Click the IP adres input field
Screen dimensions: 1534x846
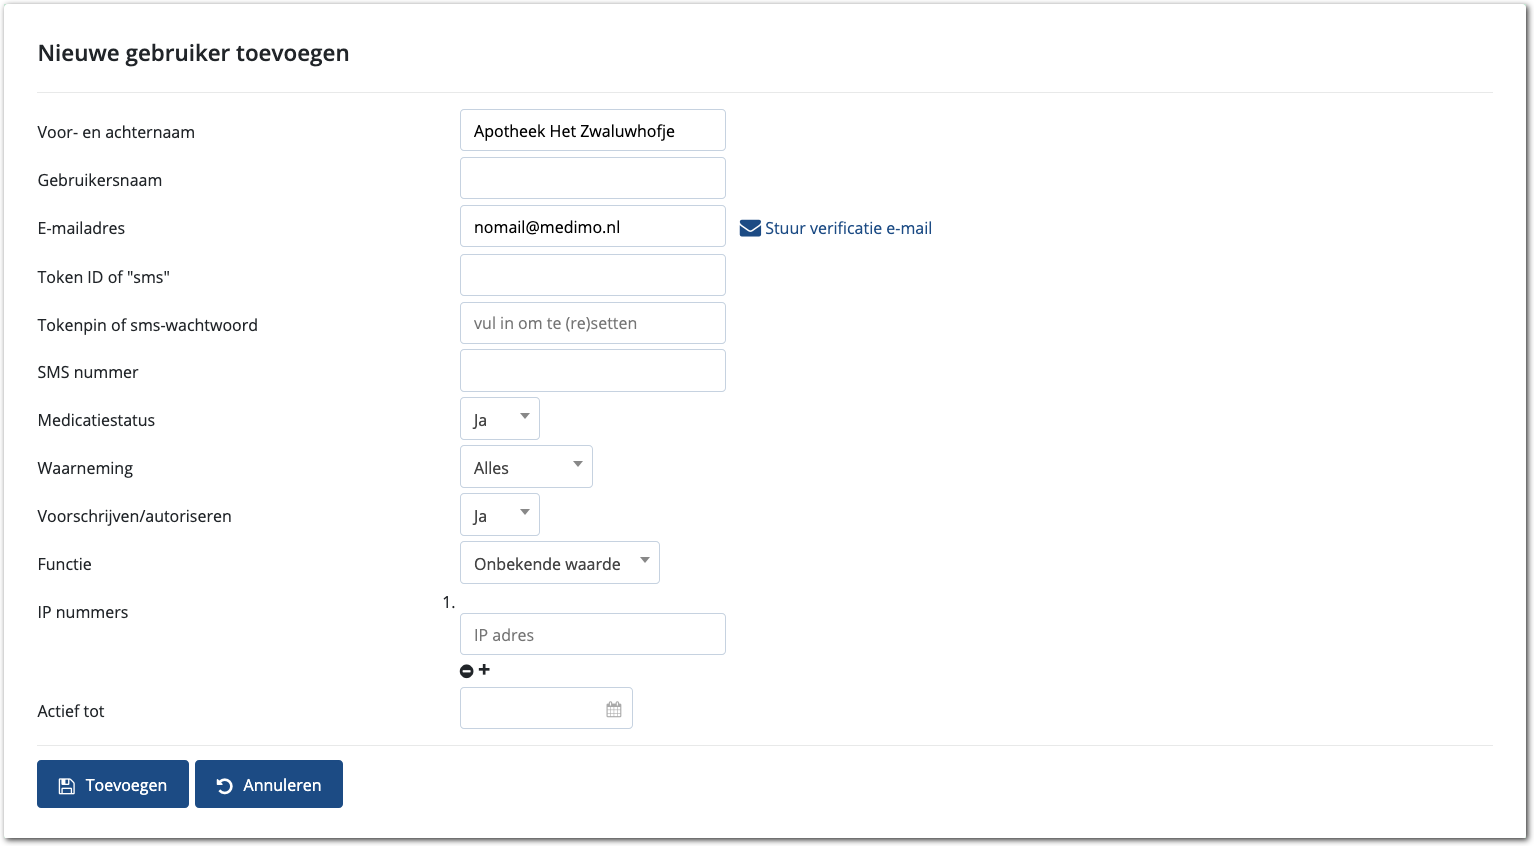click(592, 635)
